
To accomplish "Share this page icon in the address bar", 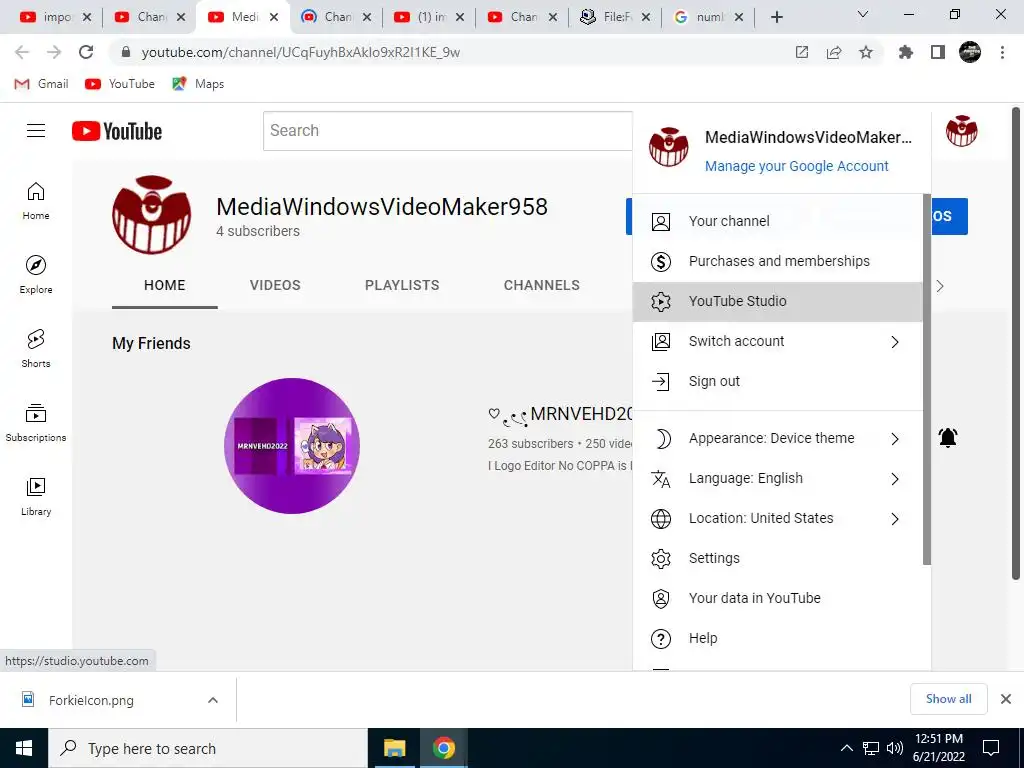I will point(833,52).
